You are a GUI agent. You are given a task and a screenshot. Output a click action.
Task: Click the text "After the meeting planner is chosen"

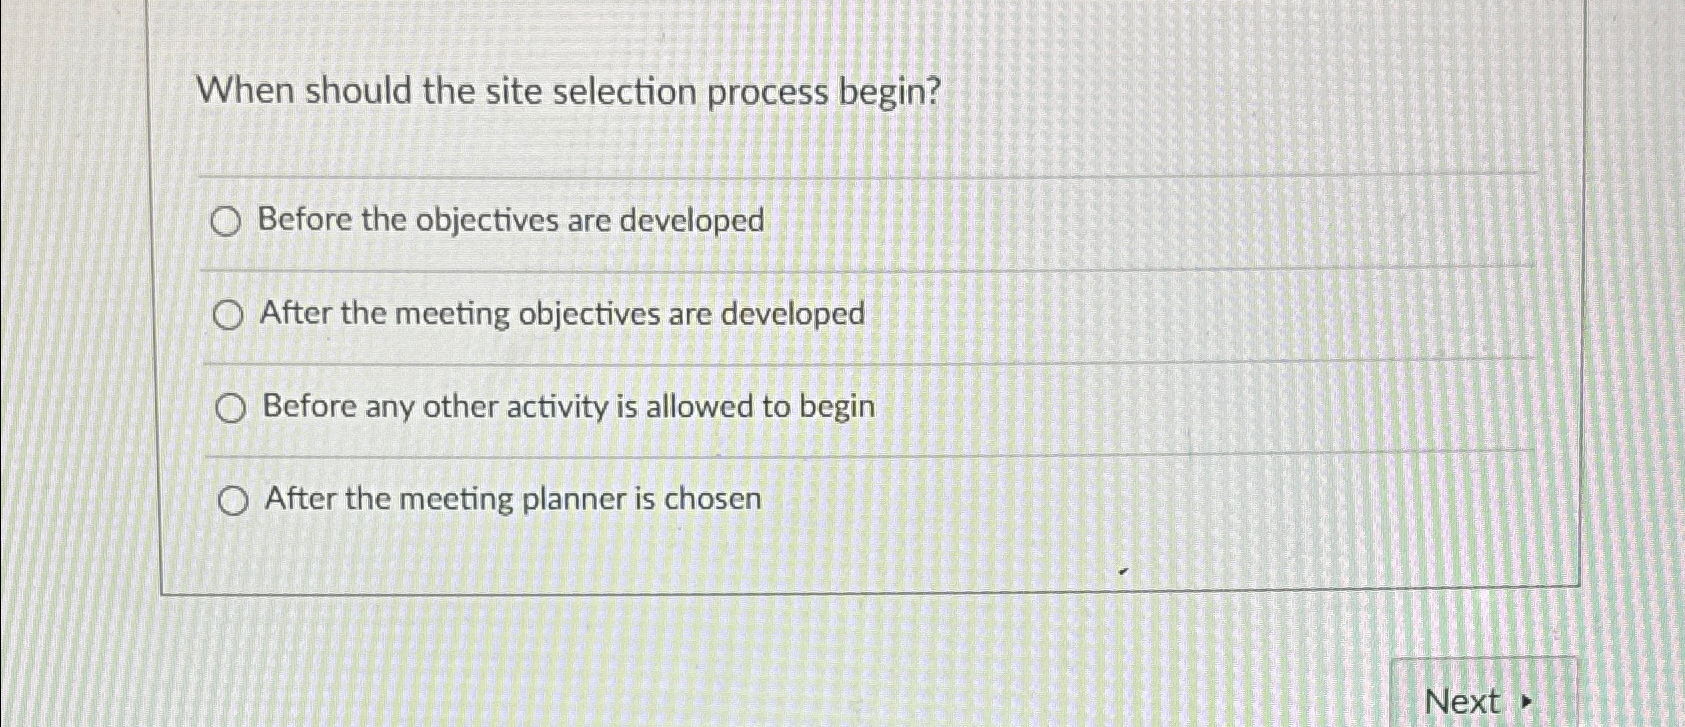click(510, 497)
